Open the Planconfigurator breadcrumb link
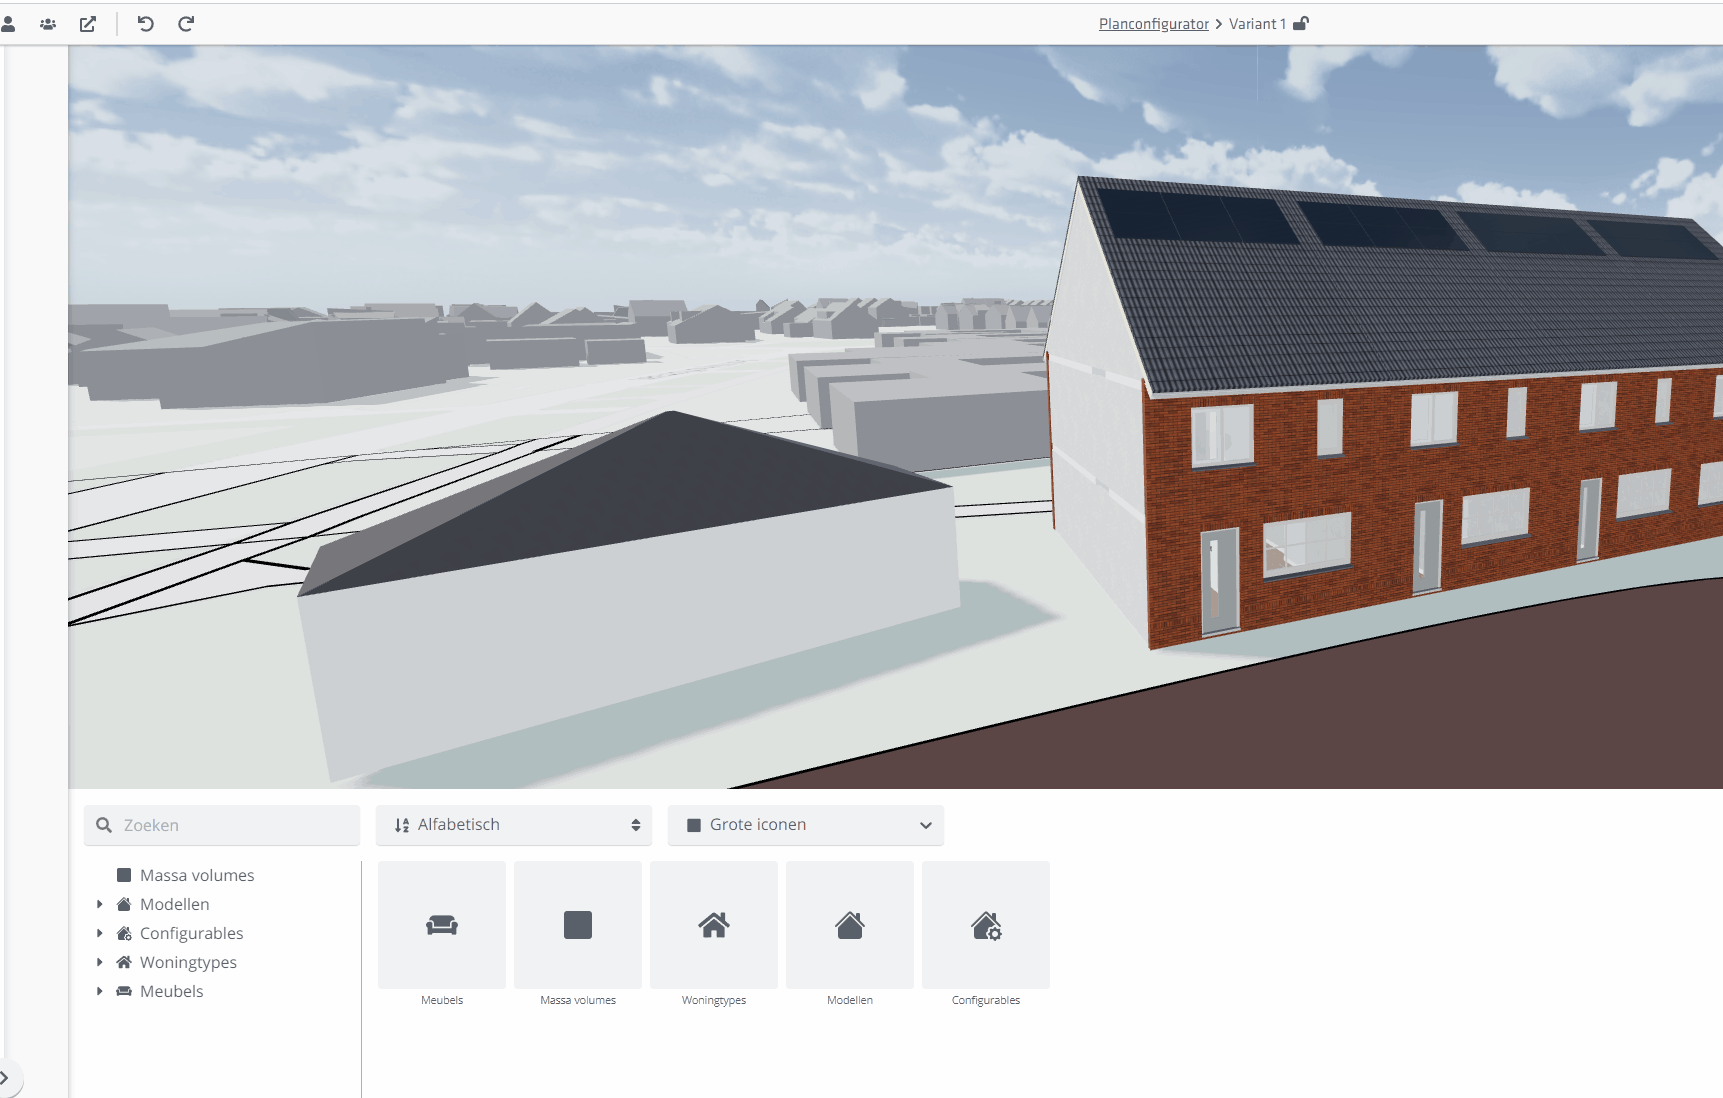1723x1098 pixels. 1153,24
